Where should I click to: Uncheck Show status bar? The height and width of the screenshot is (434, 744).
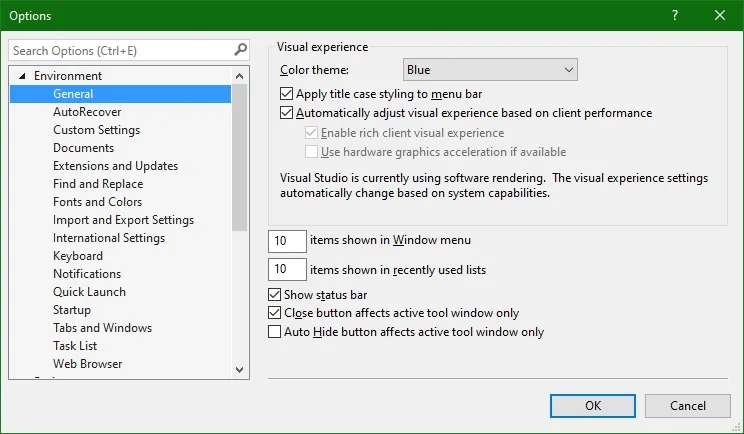coord(274,295)
